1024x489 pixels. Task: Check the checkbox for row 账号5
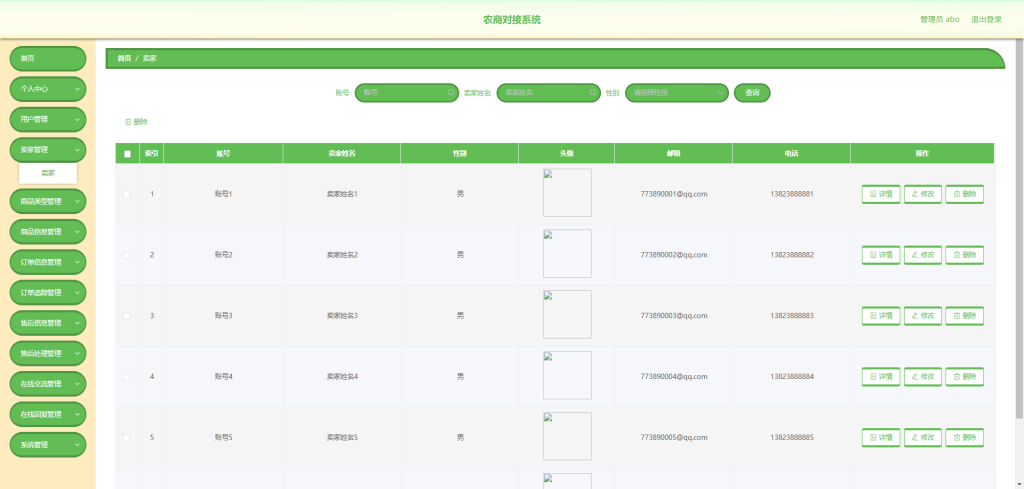pyautogui.click(x=127, y=437)
